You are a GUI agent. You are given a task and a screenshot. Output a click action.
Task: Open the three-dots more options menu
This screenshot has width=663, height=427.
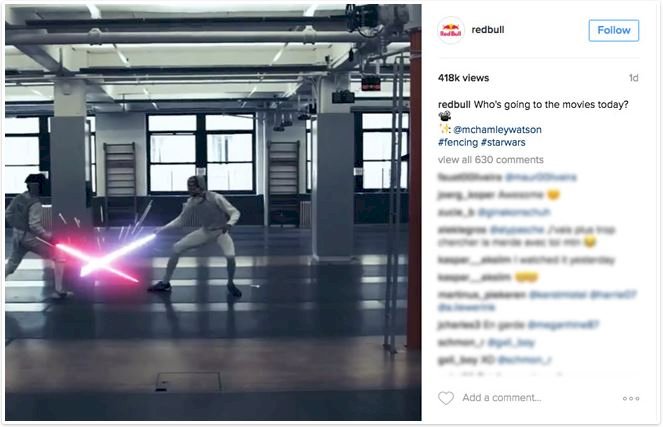click(630, 398)
